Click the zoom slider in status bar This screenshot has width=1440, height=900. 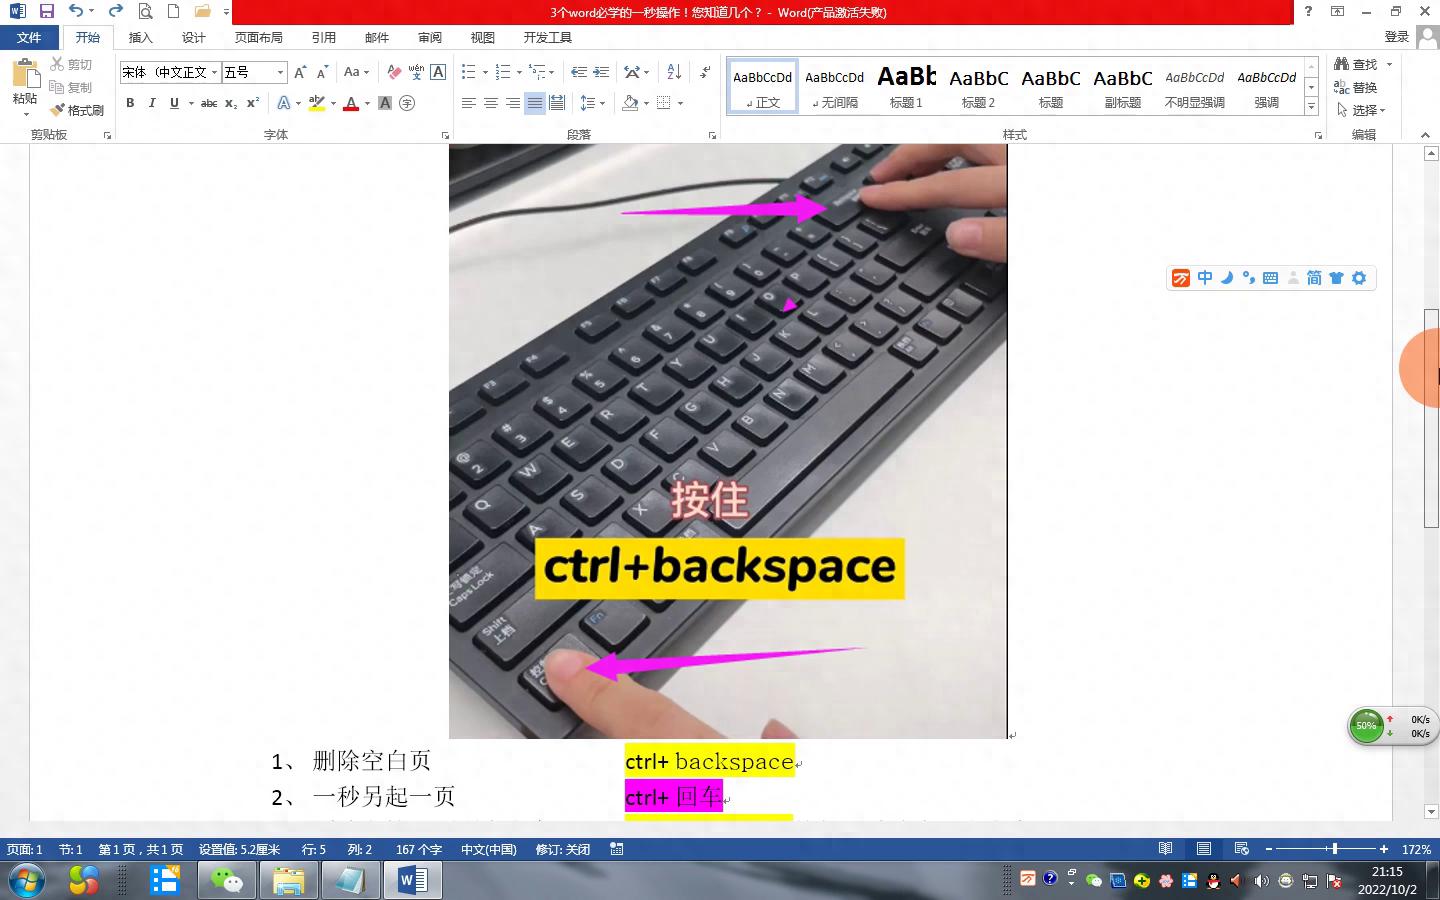click(1334, 849)
